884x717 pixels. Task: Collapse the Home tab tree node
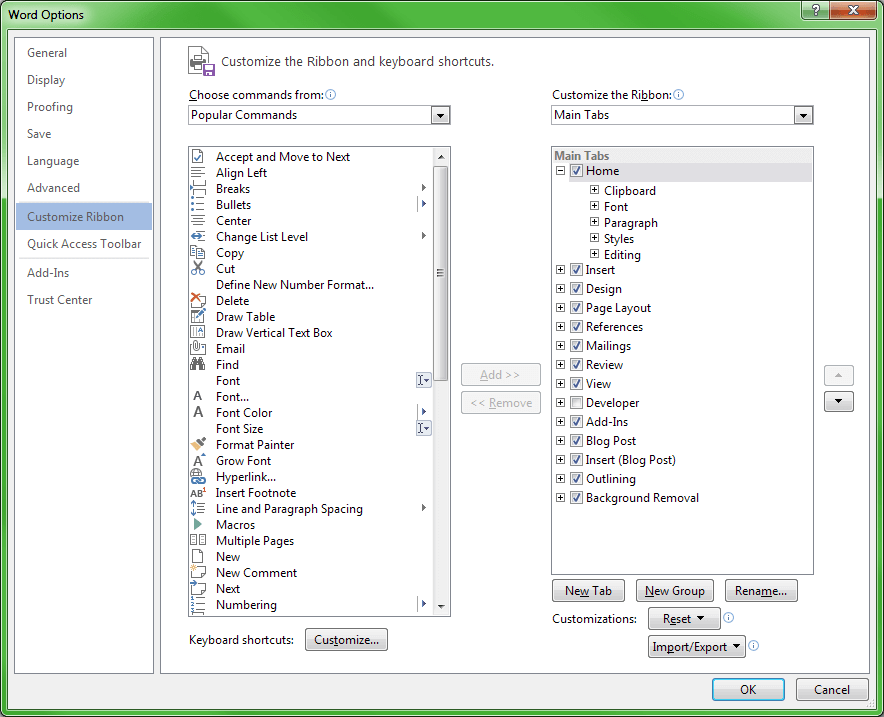[560, 171]
